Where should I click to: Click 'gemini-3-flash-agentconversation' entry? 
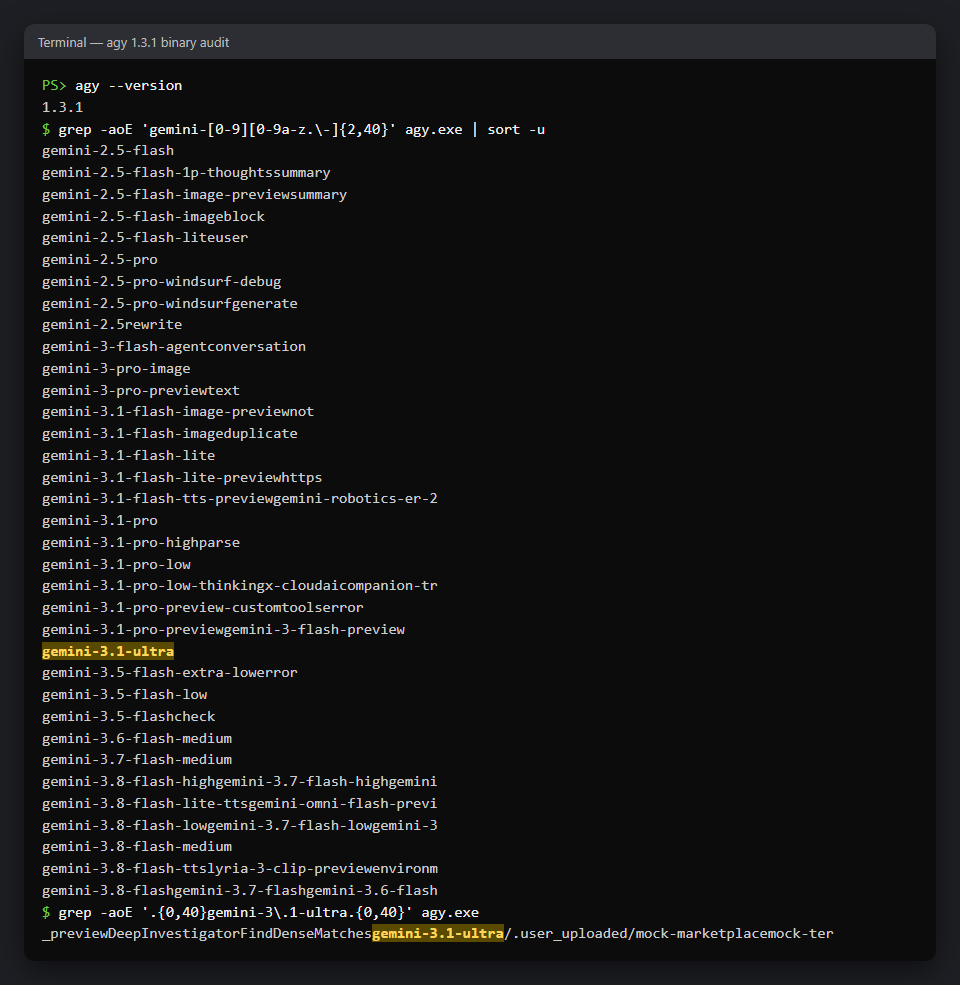click(x=174, y=347)
